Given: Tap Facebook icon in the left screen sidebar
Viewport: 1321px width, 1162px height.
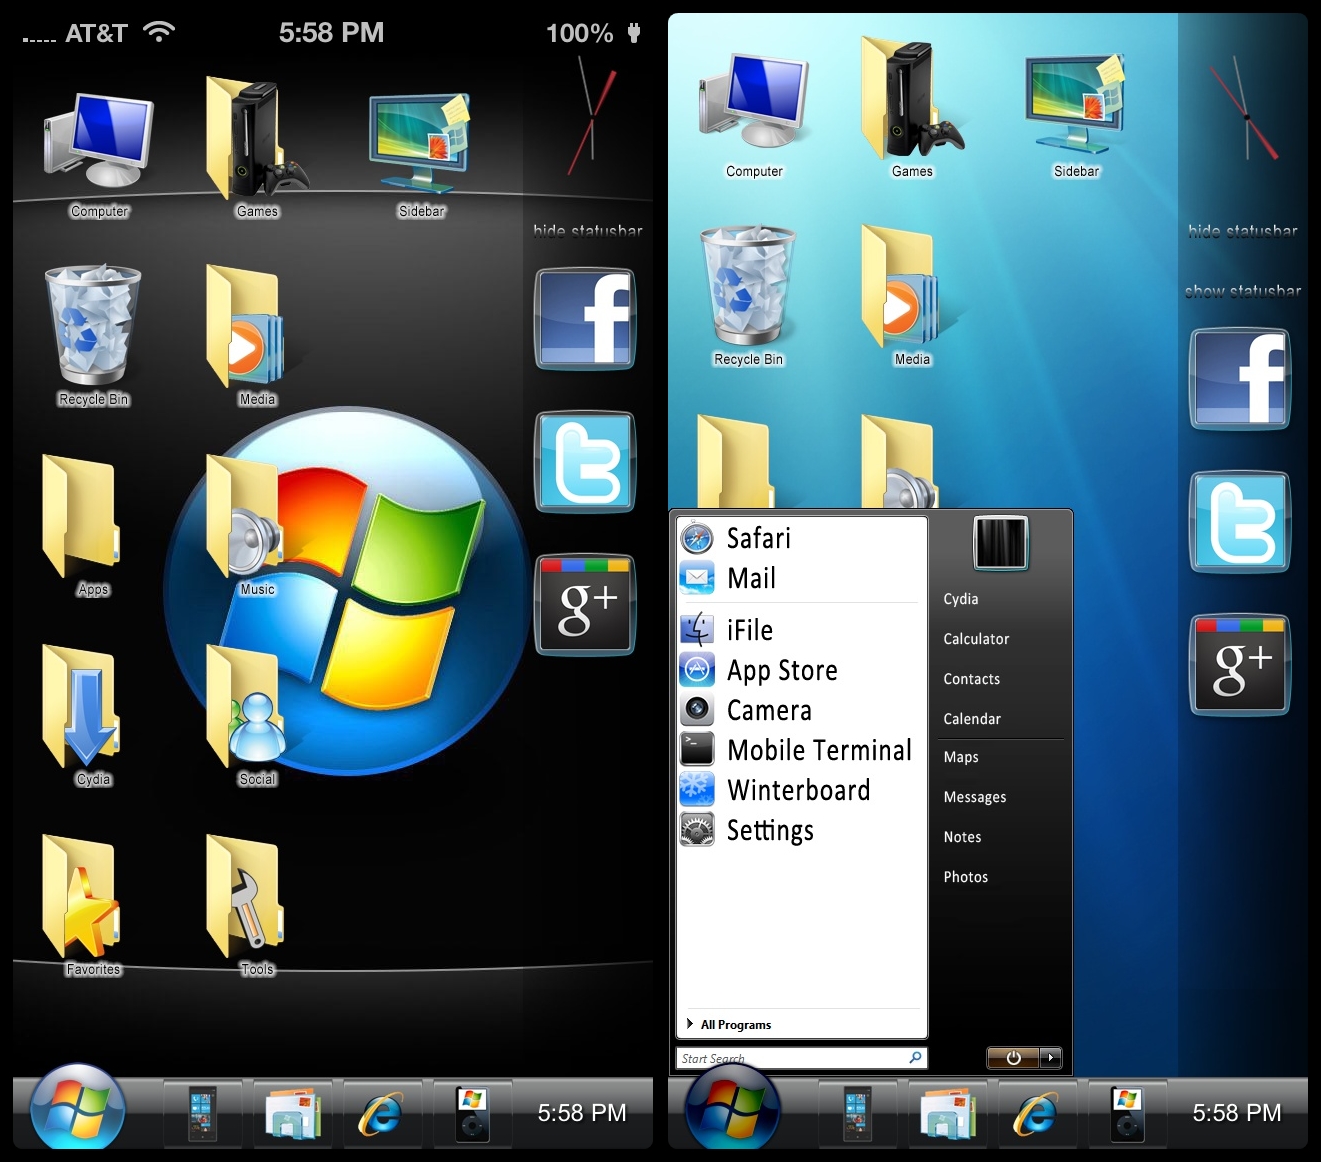Looking at the screenshot, I should coord(585,319).
